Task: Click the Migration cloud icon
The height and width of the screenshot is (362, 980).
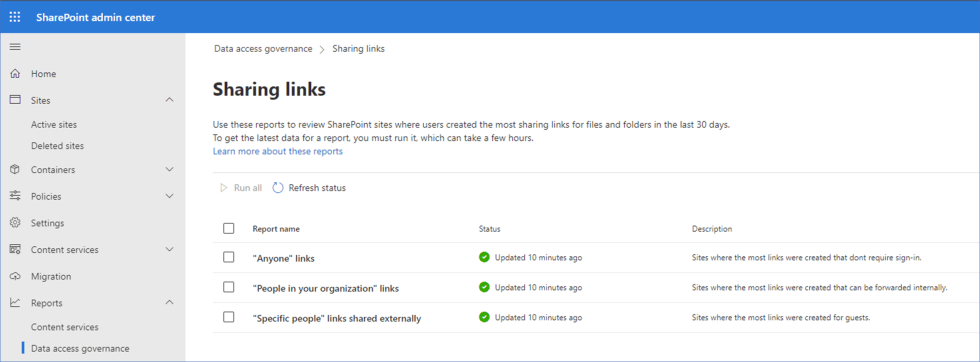Action: coord(16,276)
